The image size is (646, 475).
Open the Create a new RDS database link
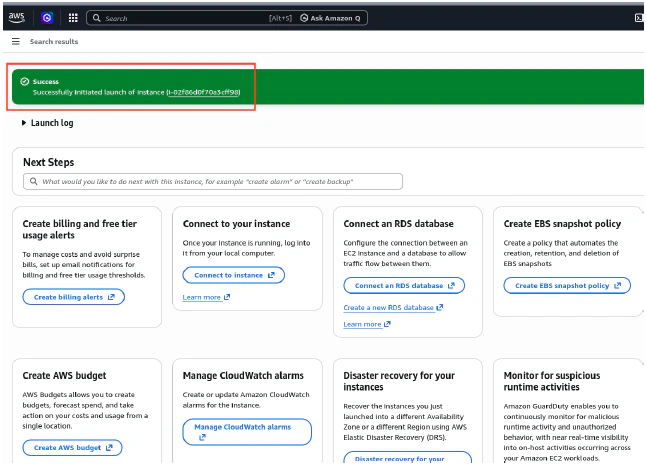tap(393, 307)
